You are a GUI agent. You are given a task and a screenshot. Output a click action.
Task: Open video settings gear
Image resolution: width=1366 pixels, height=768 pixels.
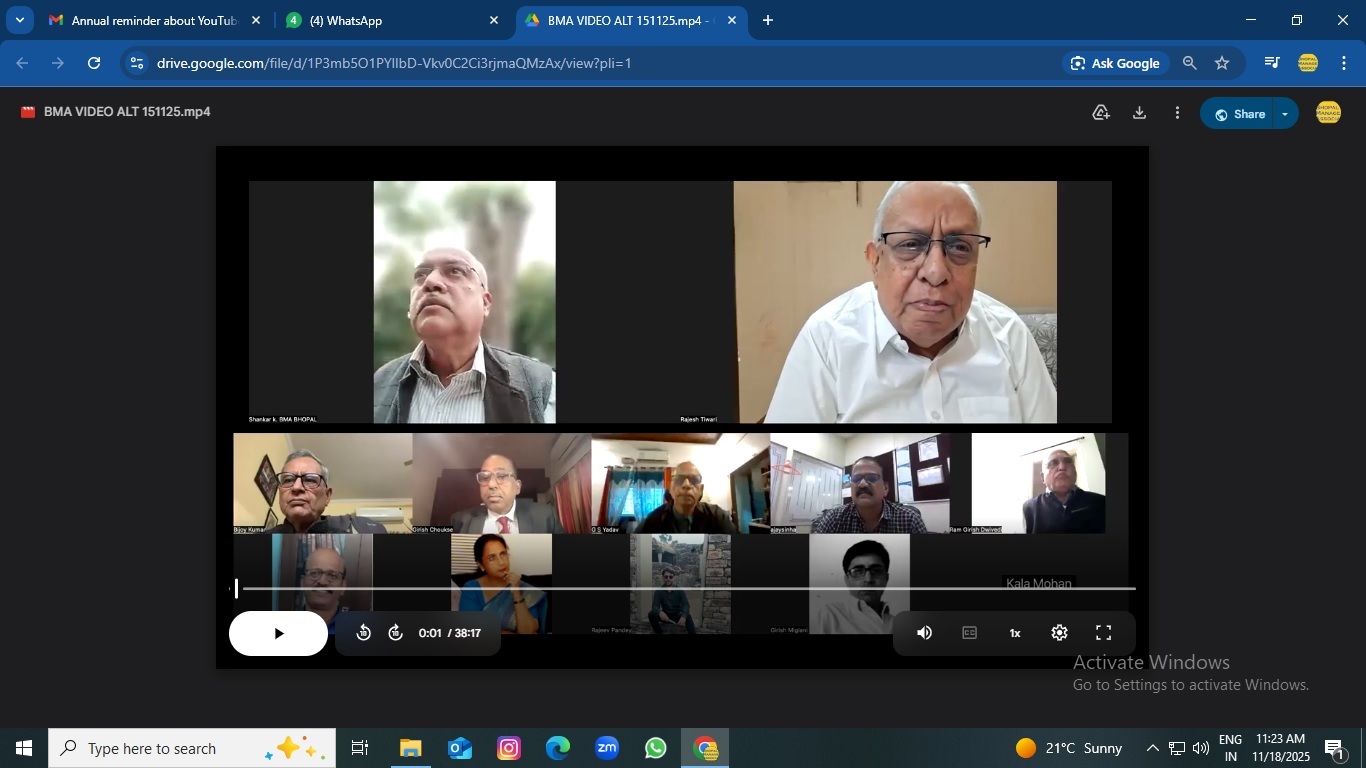pos(1059,633)
